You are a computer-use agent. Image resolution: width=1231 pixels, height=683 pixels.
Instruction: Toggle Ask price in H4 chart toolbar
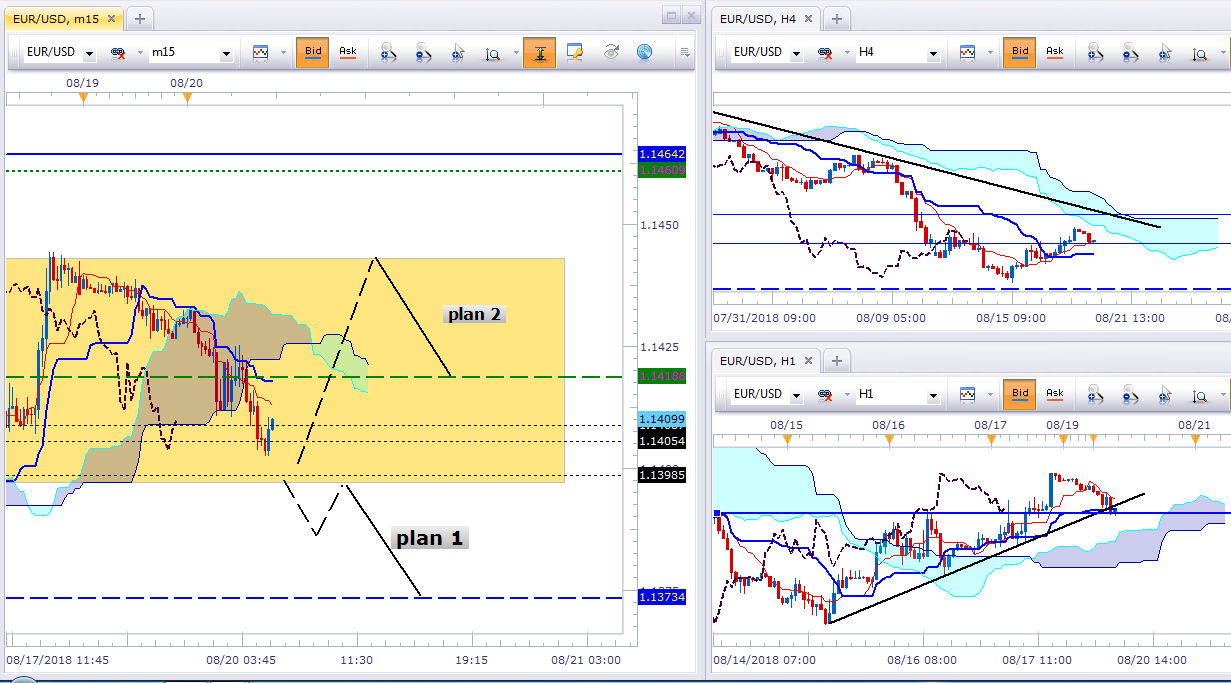(x=1054, y=52)
